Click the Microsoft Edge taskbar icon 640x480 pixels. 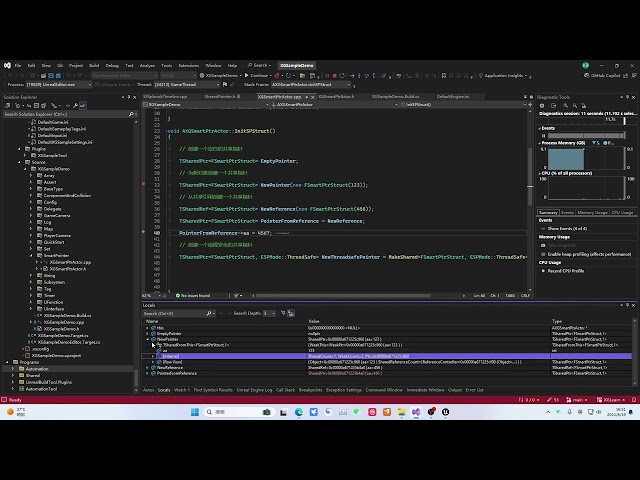click(299, 412)
